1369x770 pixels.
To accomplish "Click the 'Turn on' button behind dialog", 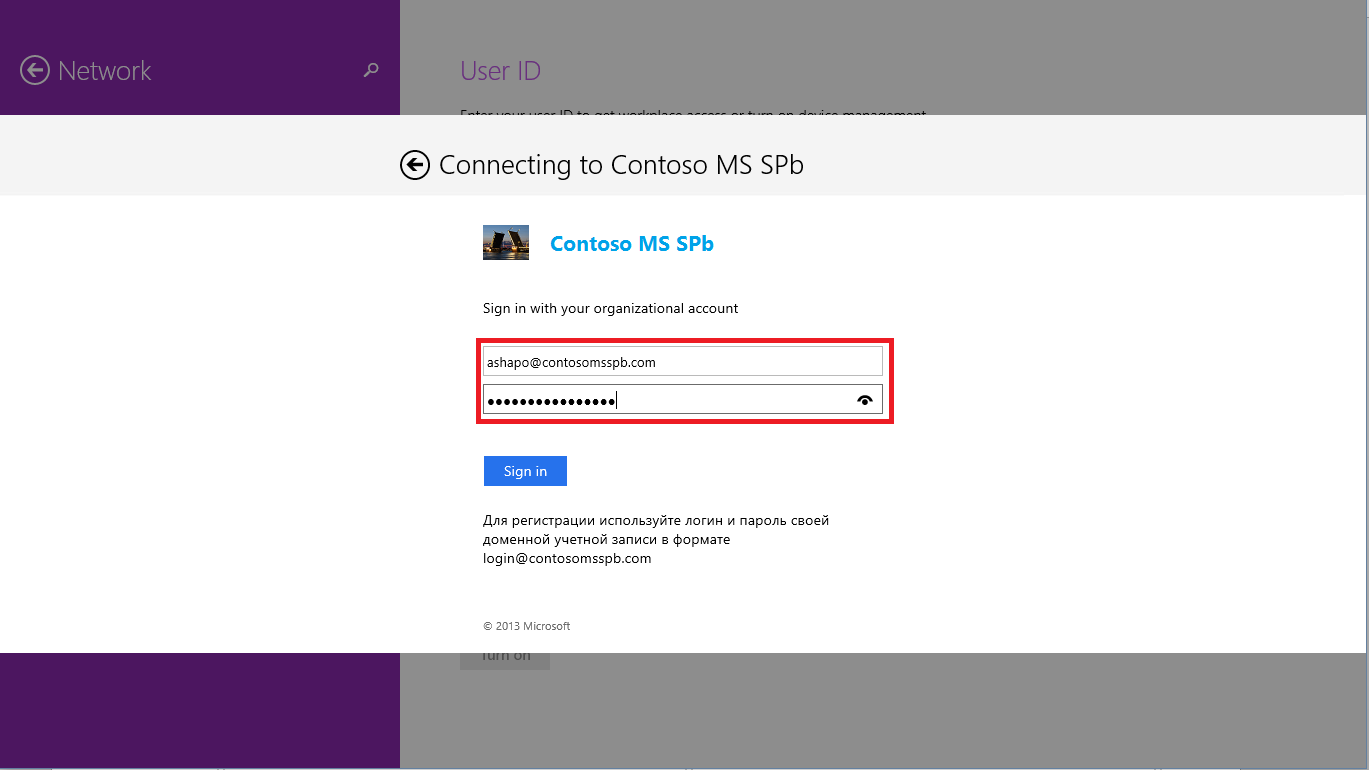I will pyautogui.click(x=505, y=660).
